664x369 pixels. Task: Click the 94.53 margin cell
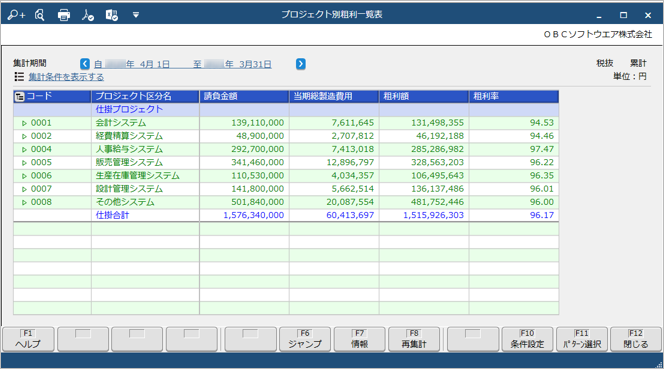click(x=514, y=123)
